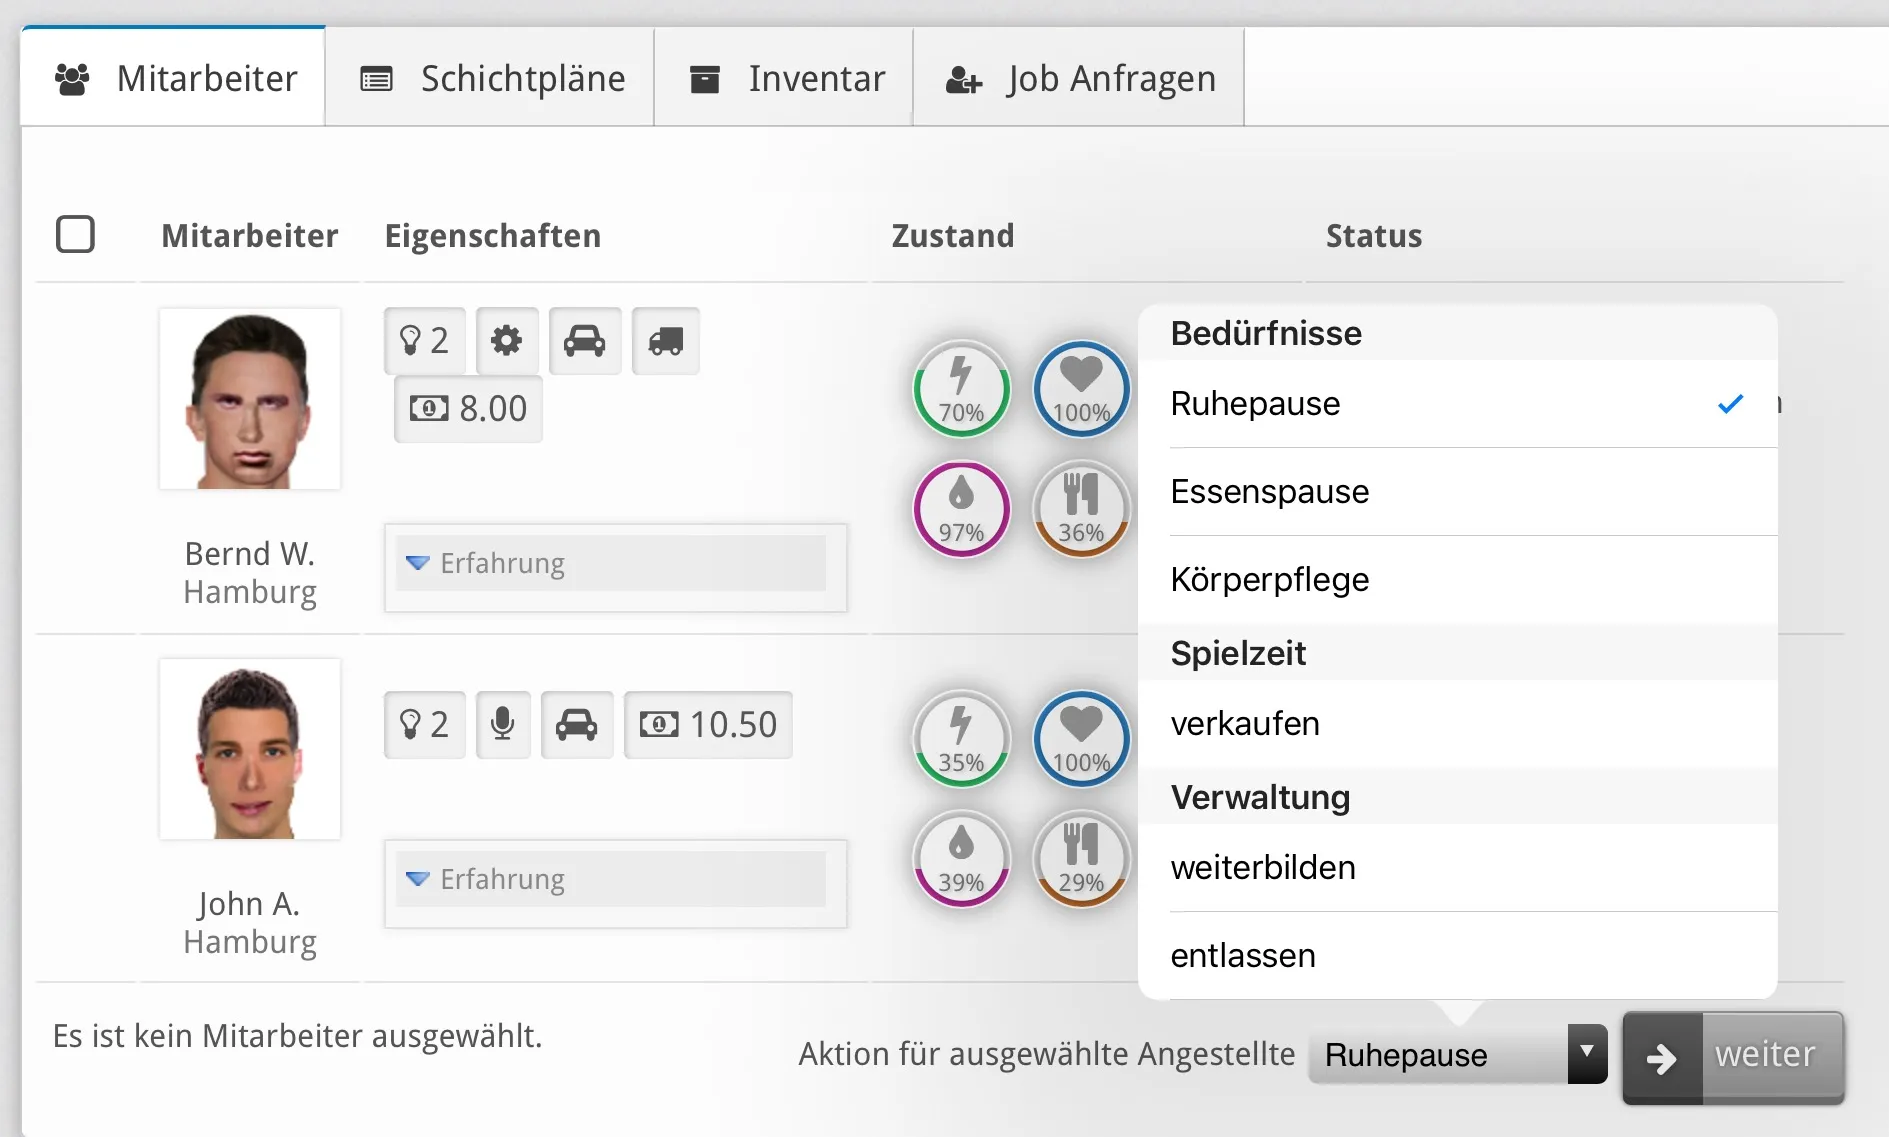Click Bernd W.'s 36% hunger indicator
Image resolution: width=1889 pixels, height=1137 pixels.
point(1081,509)
